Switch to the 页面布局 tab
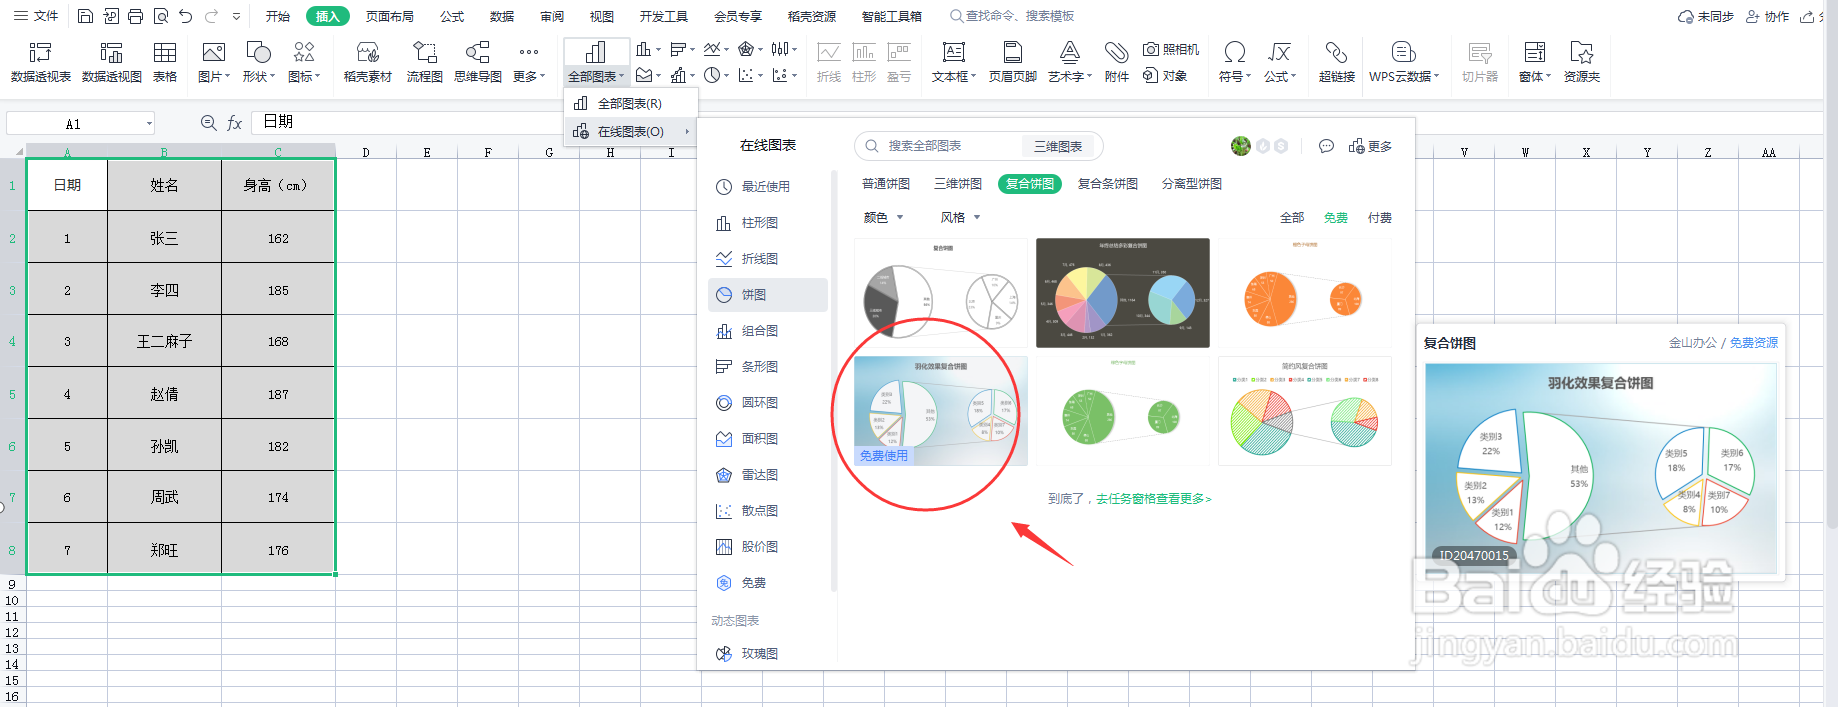This screenshot has height=707, width=1838. point(390,16)
